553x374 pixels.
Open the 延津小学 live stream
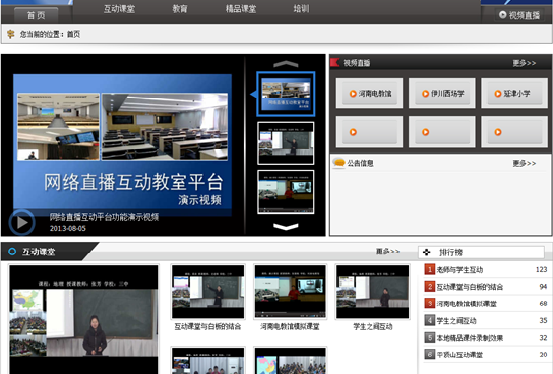[515, 94]
